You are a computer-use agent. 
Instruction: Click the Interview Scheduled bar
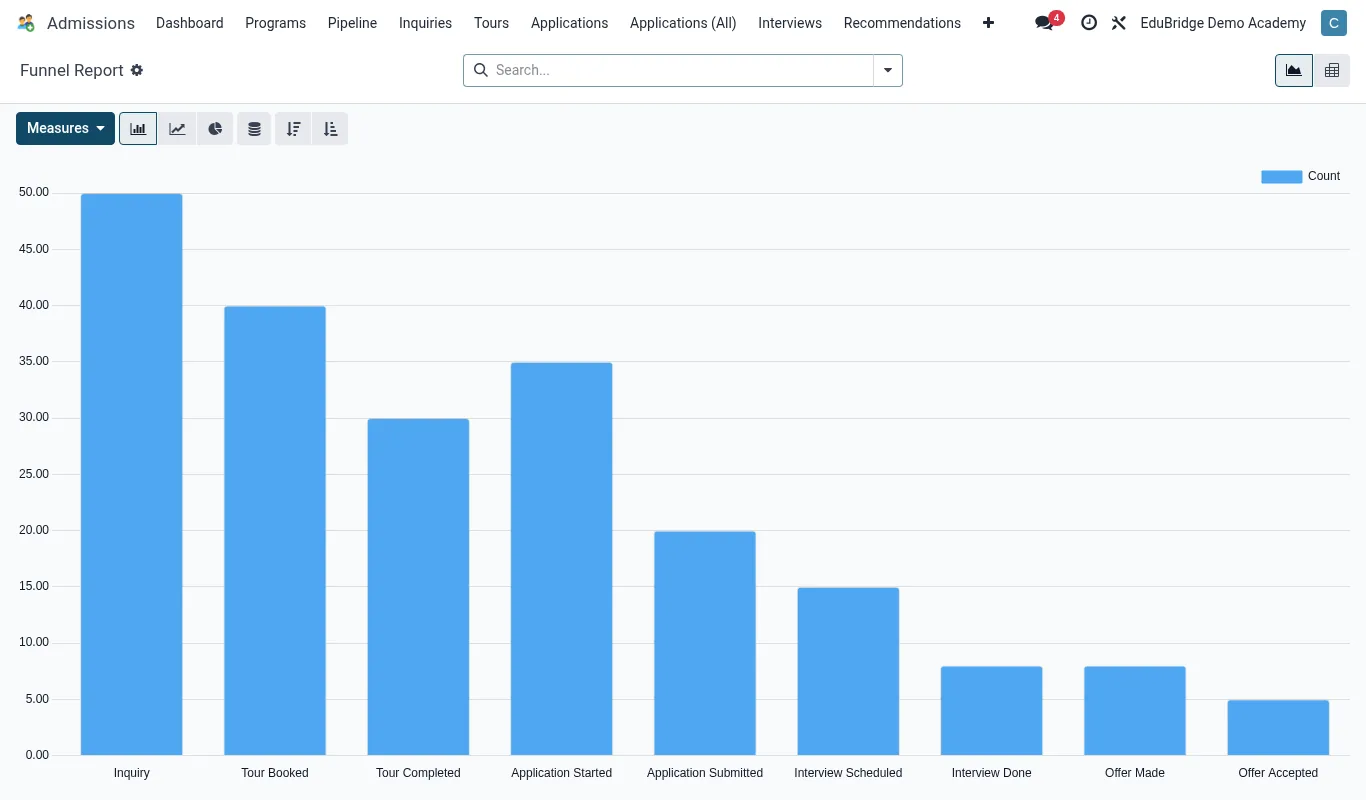pyautogui.click(x=848, y=671)
